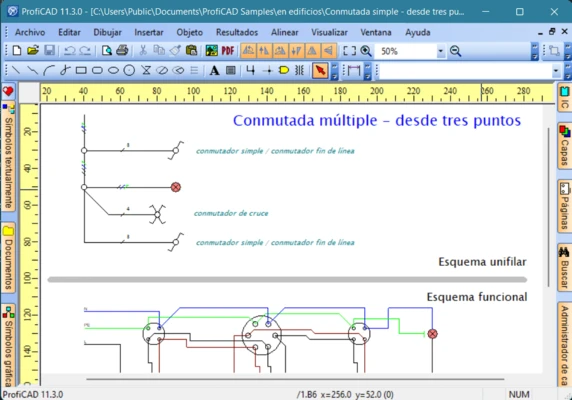This screenshot has height=400, width=572.
Task: Select the rounded rectangle tool
Action: click(x=97, y=70)
